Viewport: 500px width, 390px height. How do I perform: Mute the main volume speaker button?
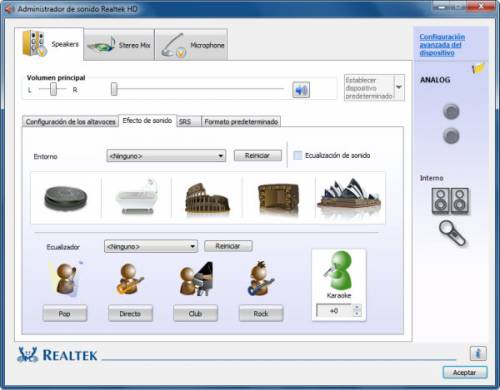tap(301, 90)
